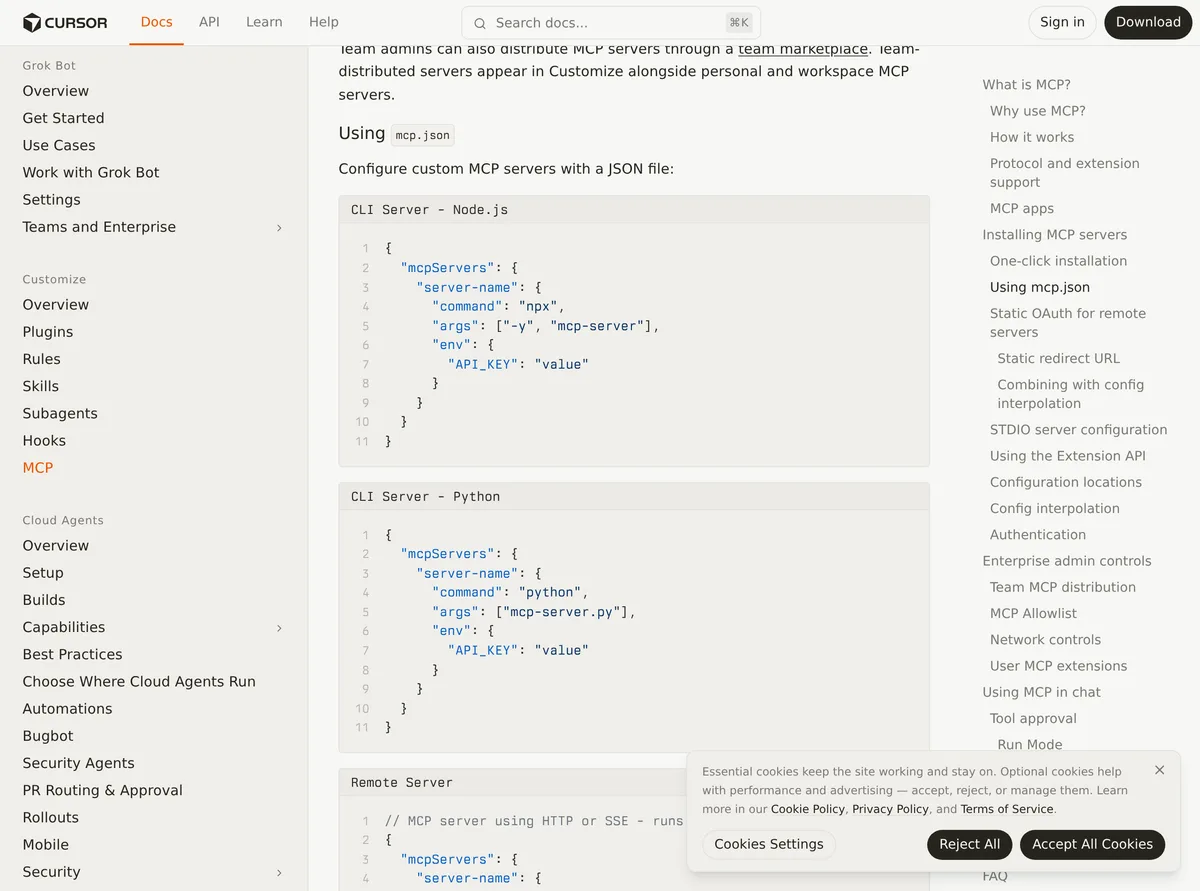Open Subagents in sidebar
The height and width of the screenshot is (891, 1200).
tap(60, 413)
